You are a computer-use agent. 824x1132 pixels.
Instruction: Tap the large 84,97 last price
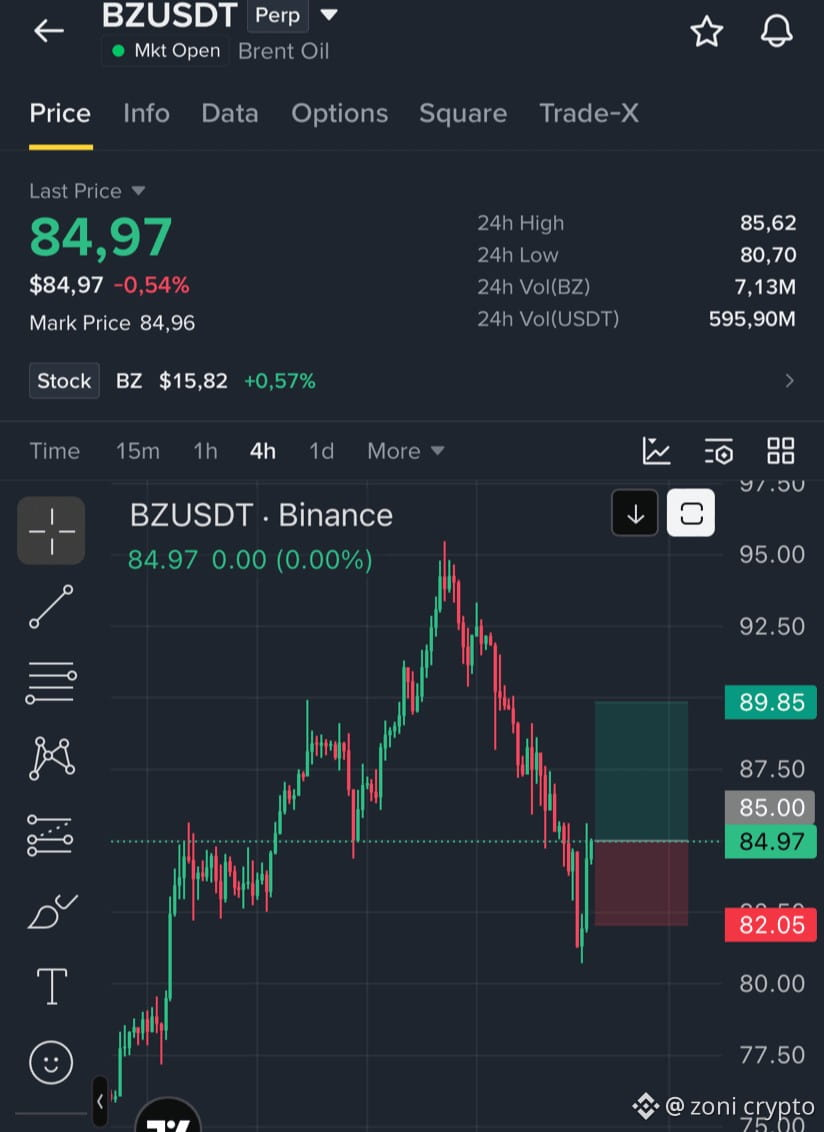coord(100,238)
